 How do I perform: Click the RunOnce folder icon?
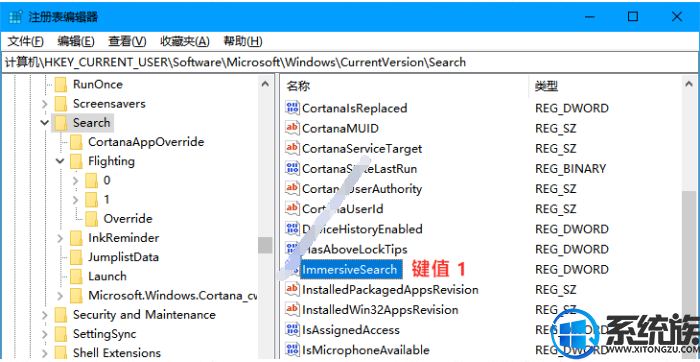pyautogui.click(x=60, y=84)
